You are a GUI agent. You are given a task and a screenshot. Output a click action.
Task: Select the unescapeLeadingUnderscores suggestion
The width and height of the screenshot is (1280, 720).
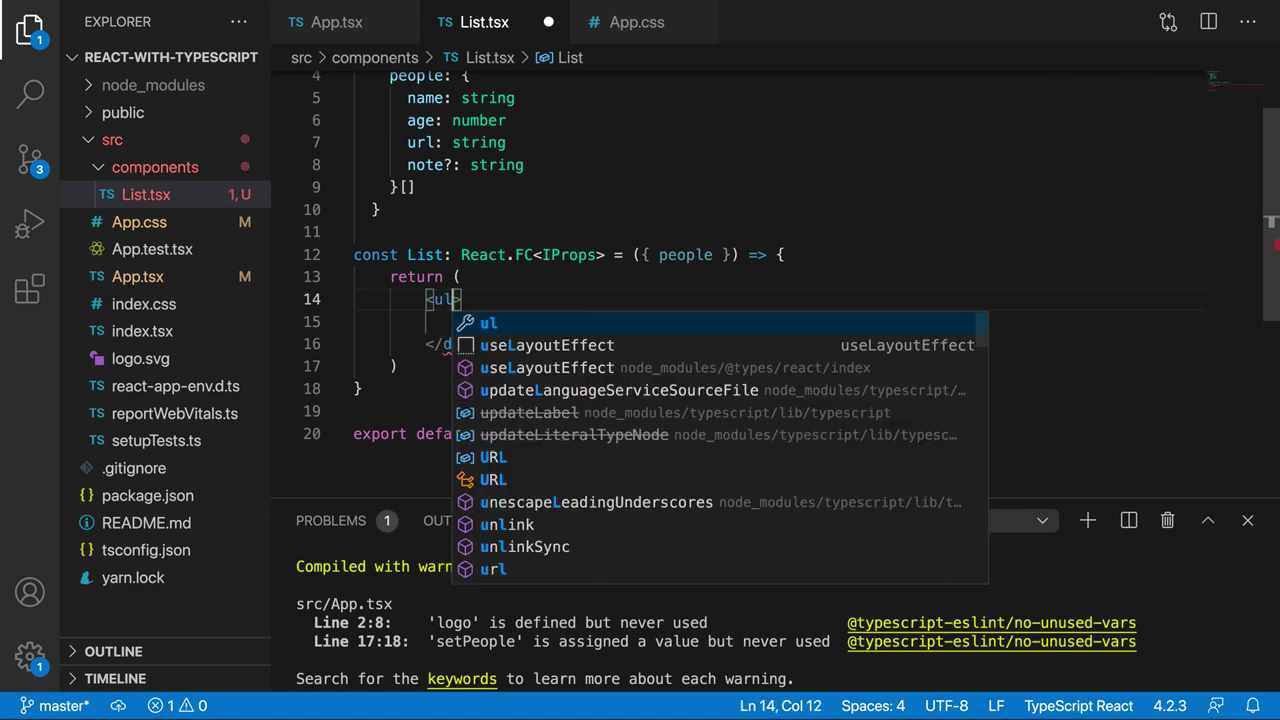point(720,502)
